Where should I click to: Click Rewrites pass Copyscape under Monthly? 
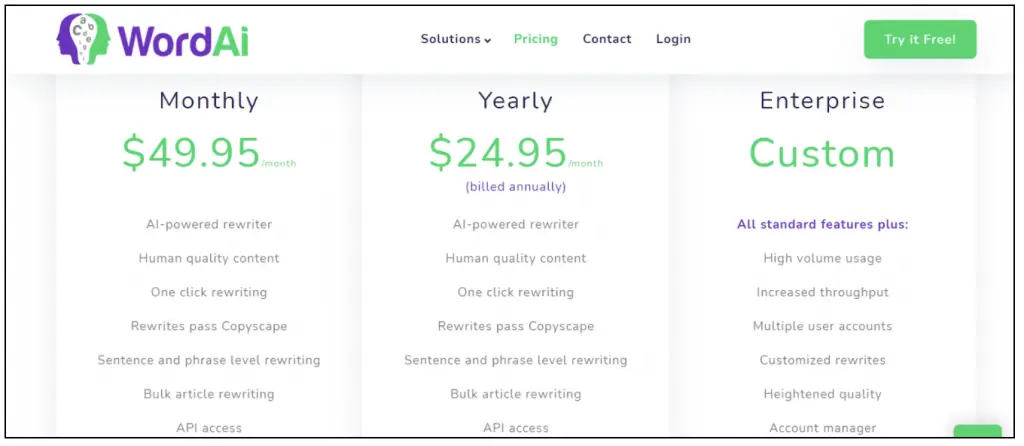coord(209,326)
